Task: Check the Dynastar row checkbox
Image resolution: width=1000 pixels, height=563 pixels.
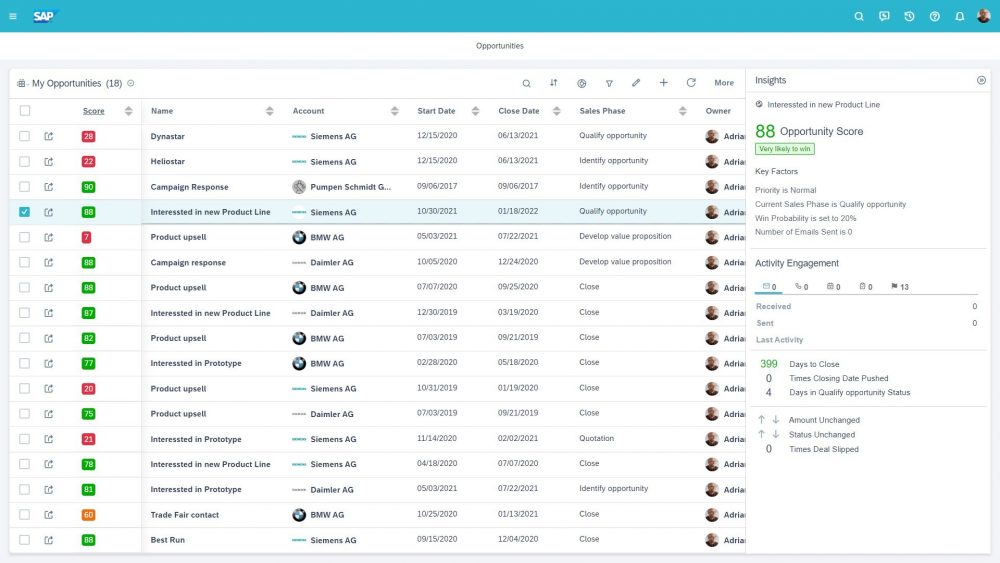Action: (x=24, y=136)
